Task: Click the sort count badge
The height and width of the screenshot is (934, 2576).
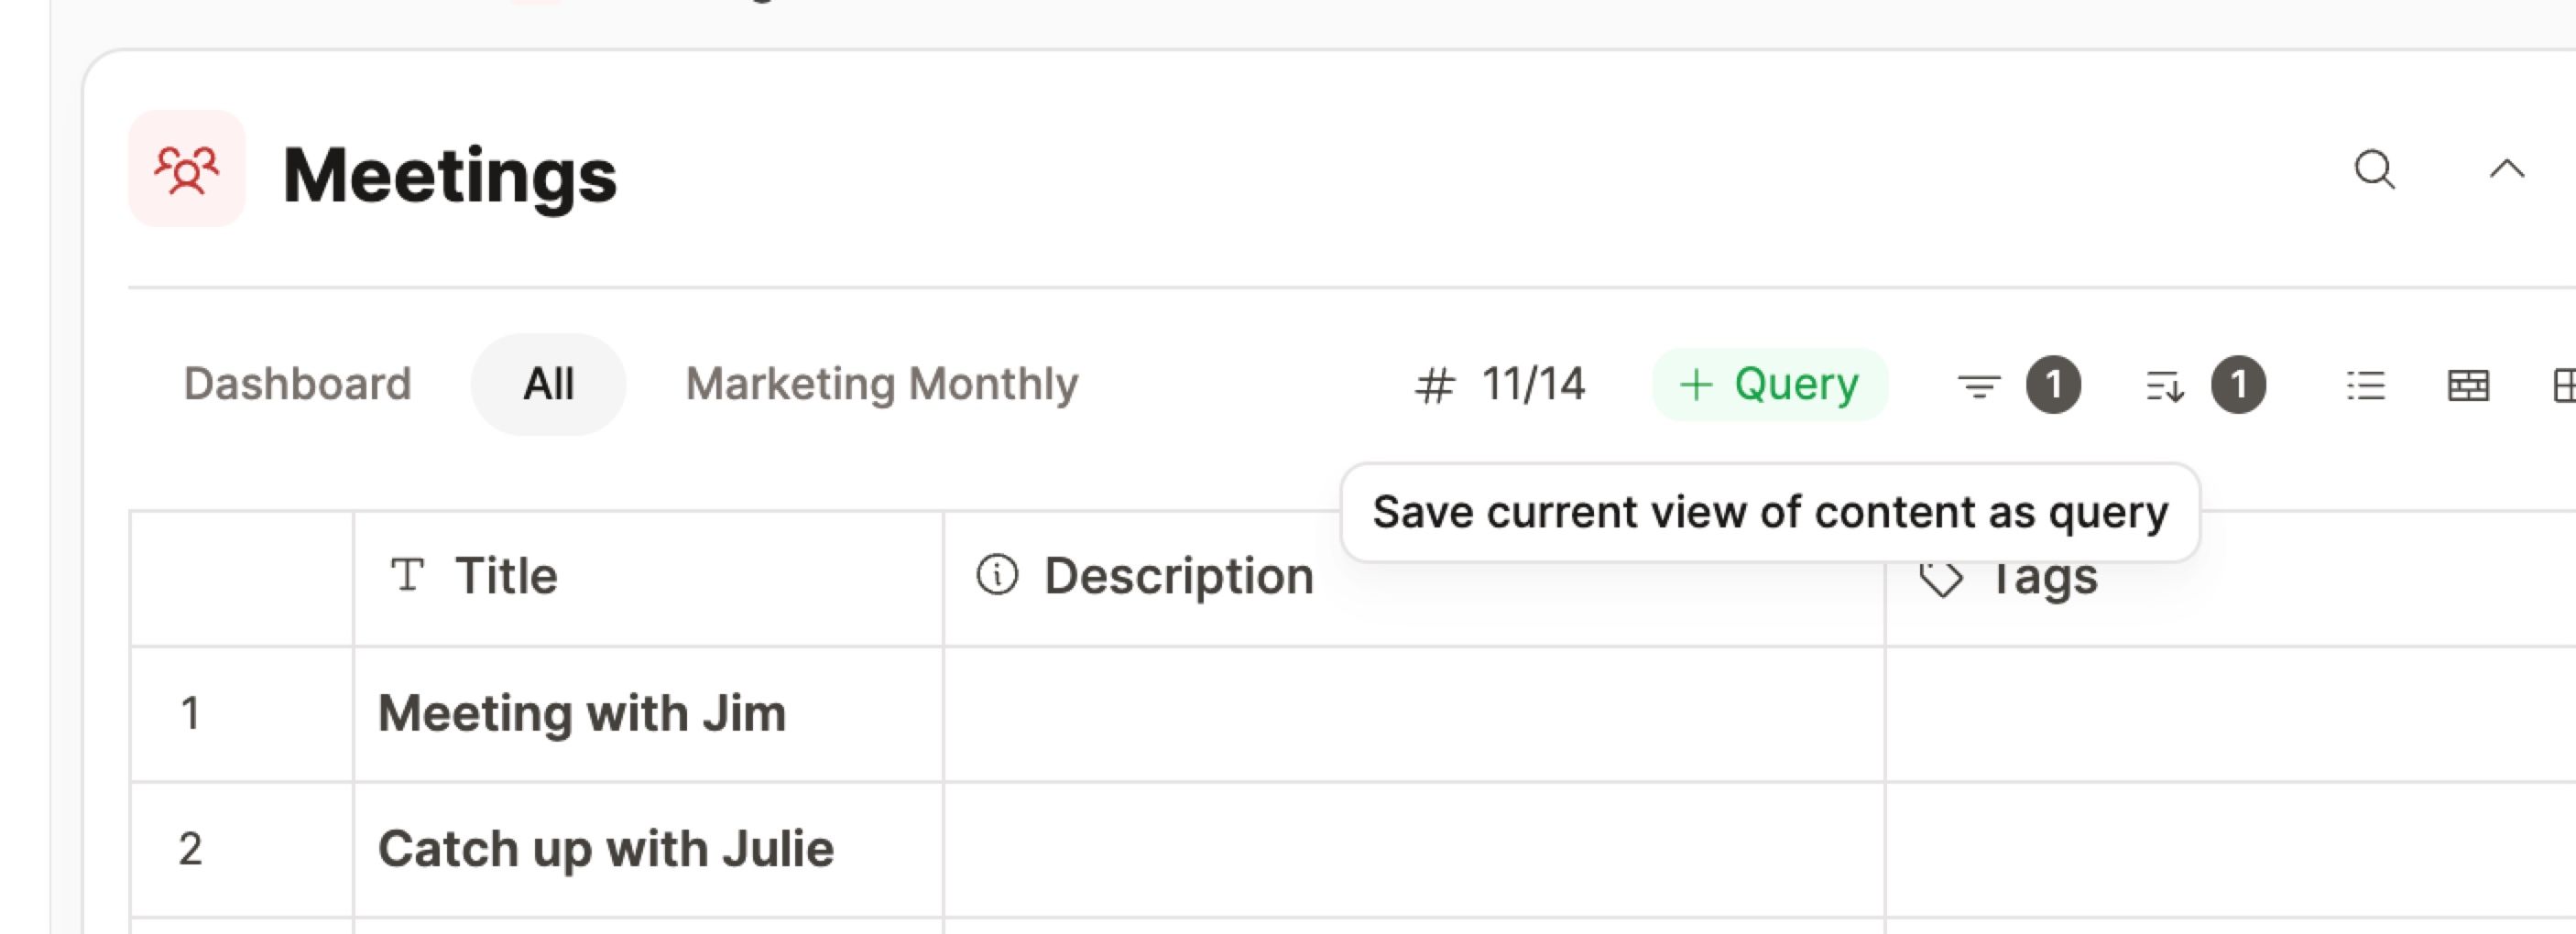Action: pyautogui.click(x=2238, y=385)
